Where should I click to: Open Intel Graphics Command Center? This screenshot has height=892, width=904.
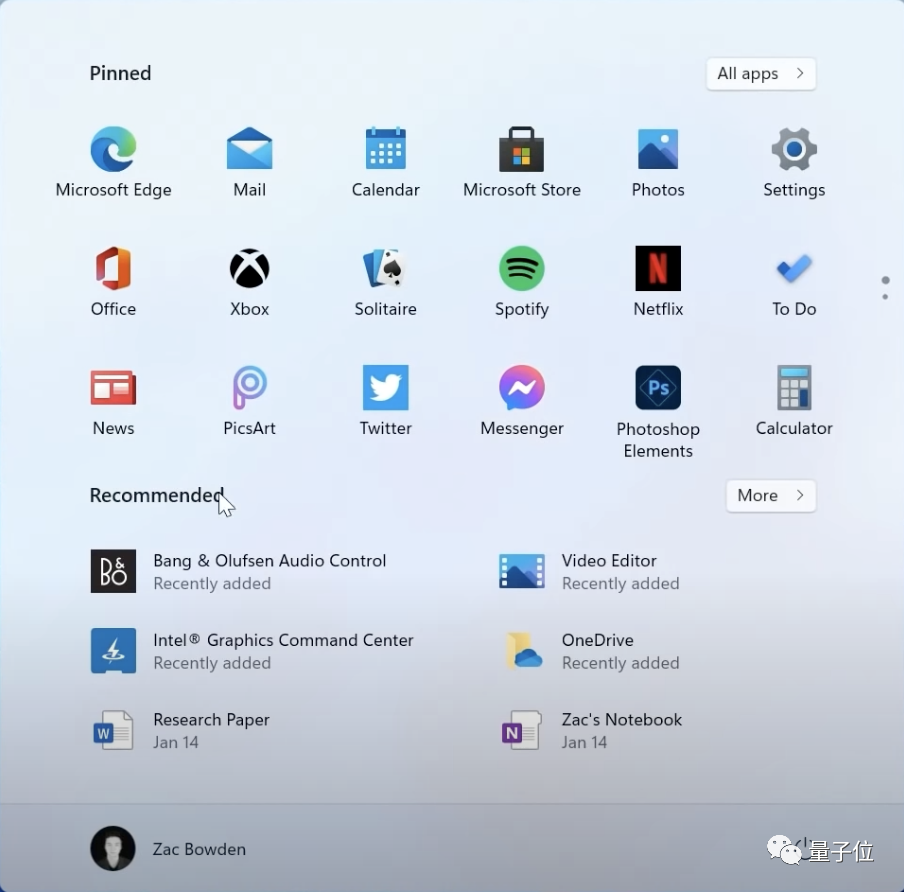click(252, 651)
